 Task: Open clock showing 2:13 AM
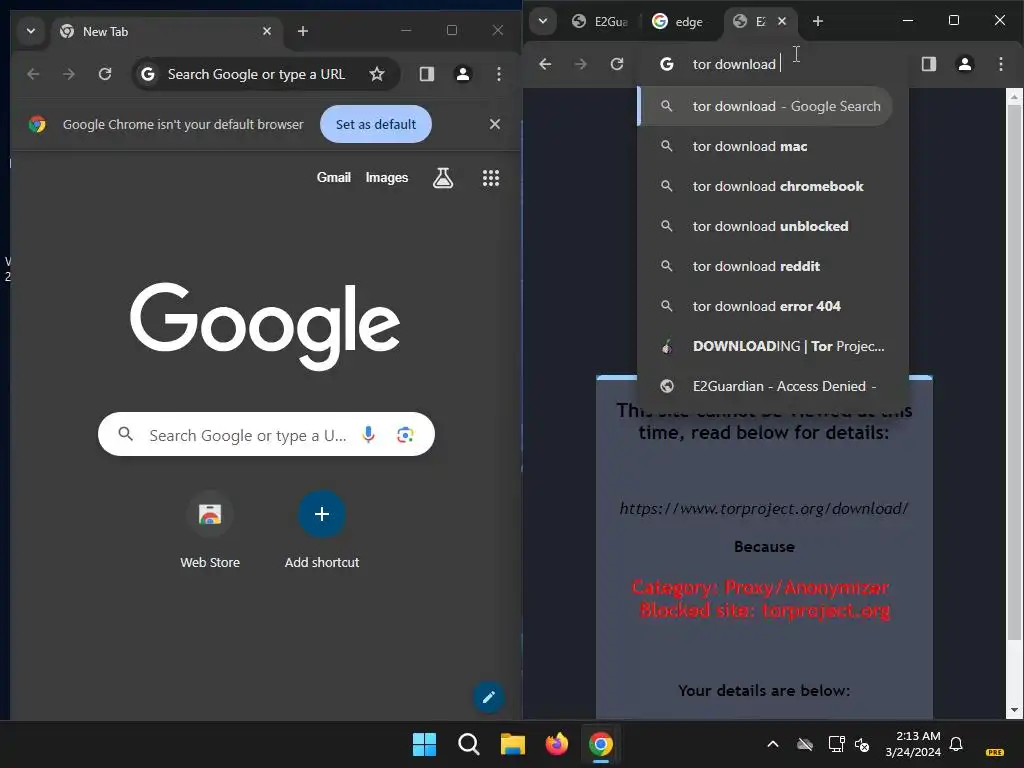click(913, 744)
